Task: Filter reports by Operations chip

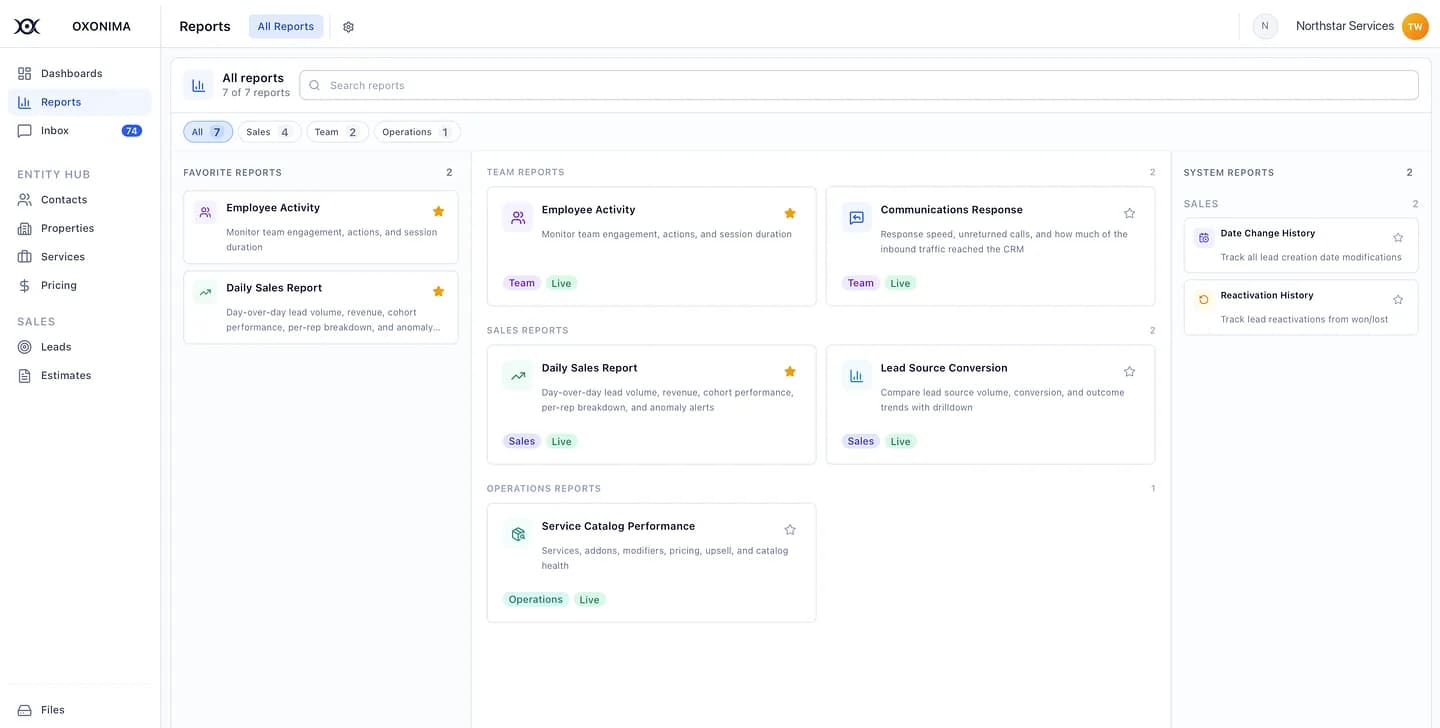Action: pyautogui.click(x=417, y=132)
